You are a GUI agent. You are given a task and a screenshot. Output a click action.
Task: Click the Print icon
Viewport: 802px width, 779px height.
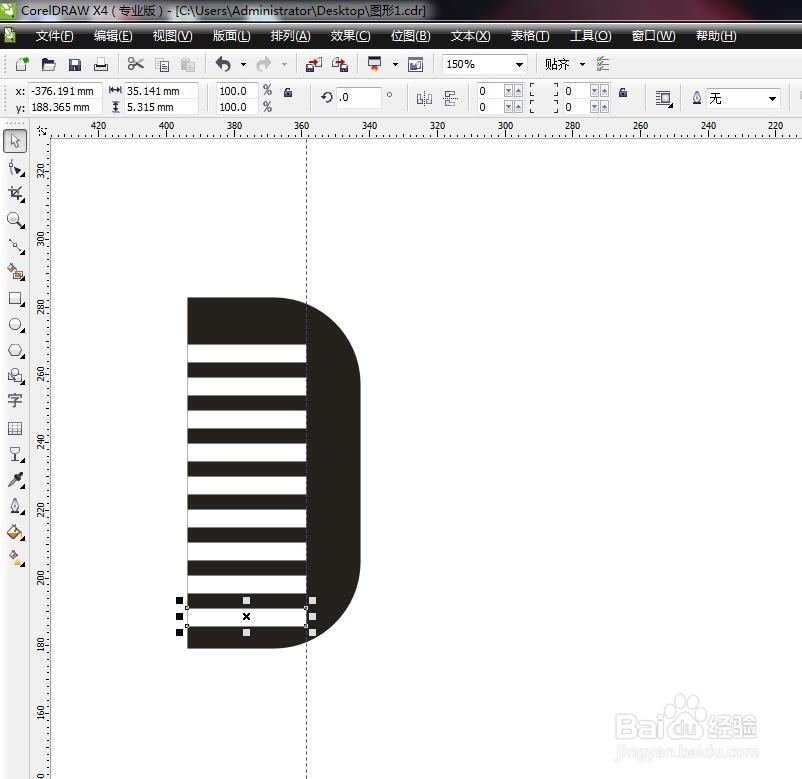101,64
